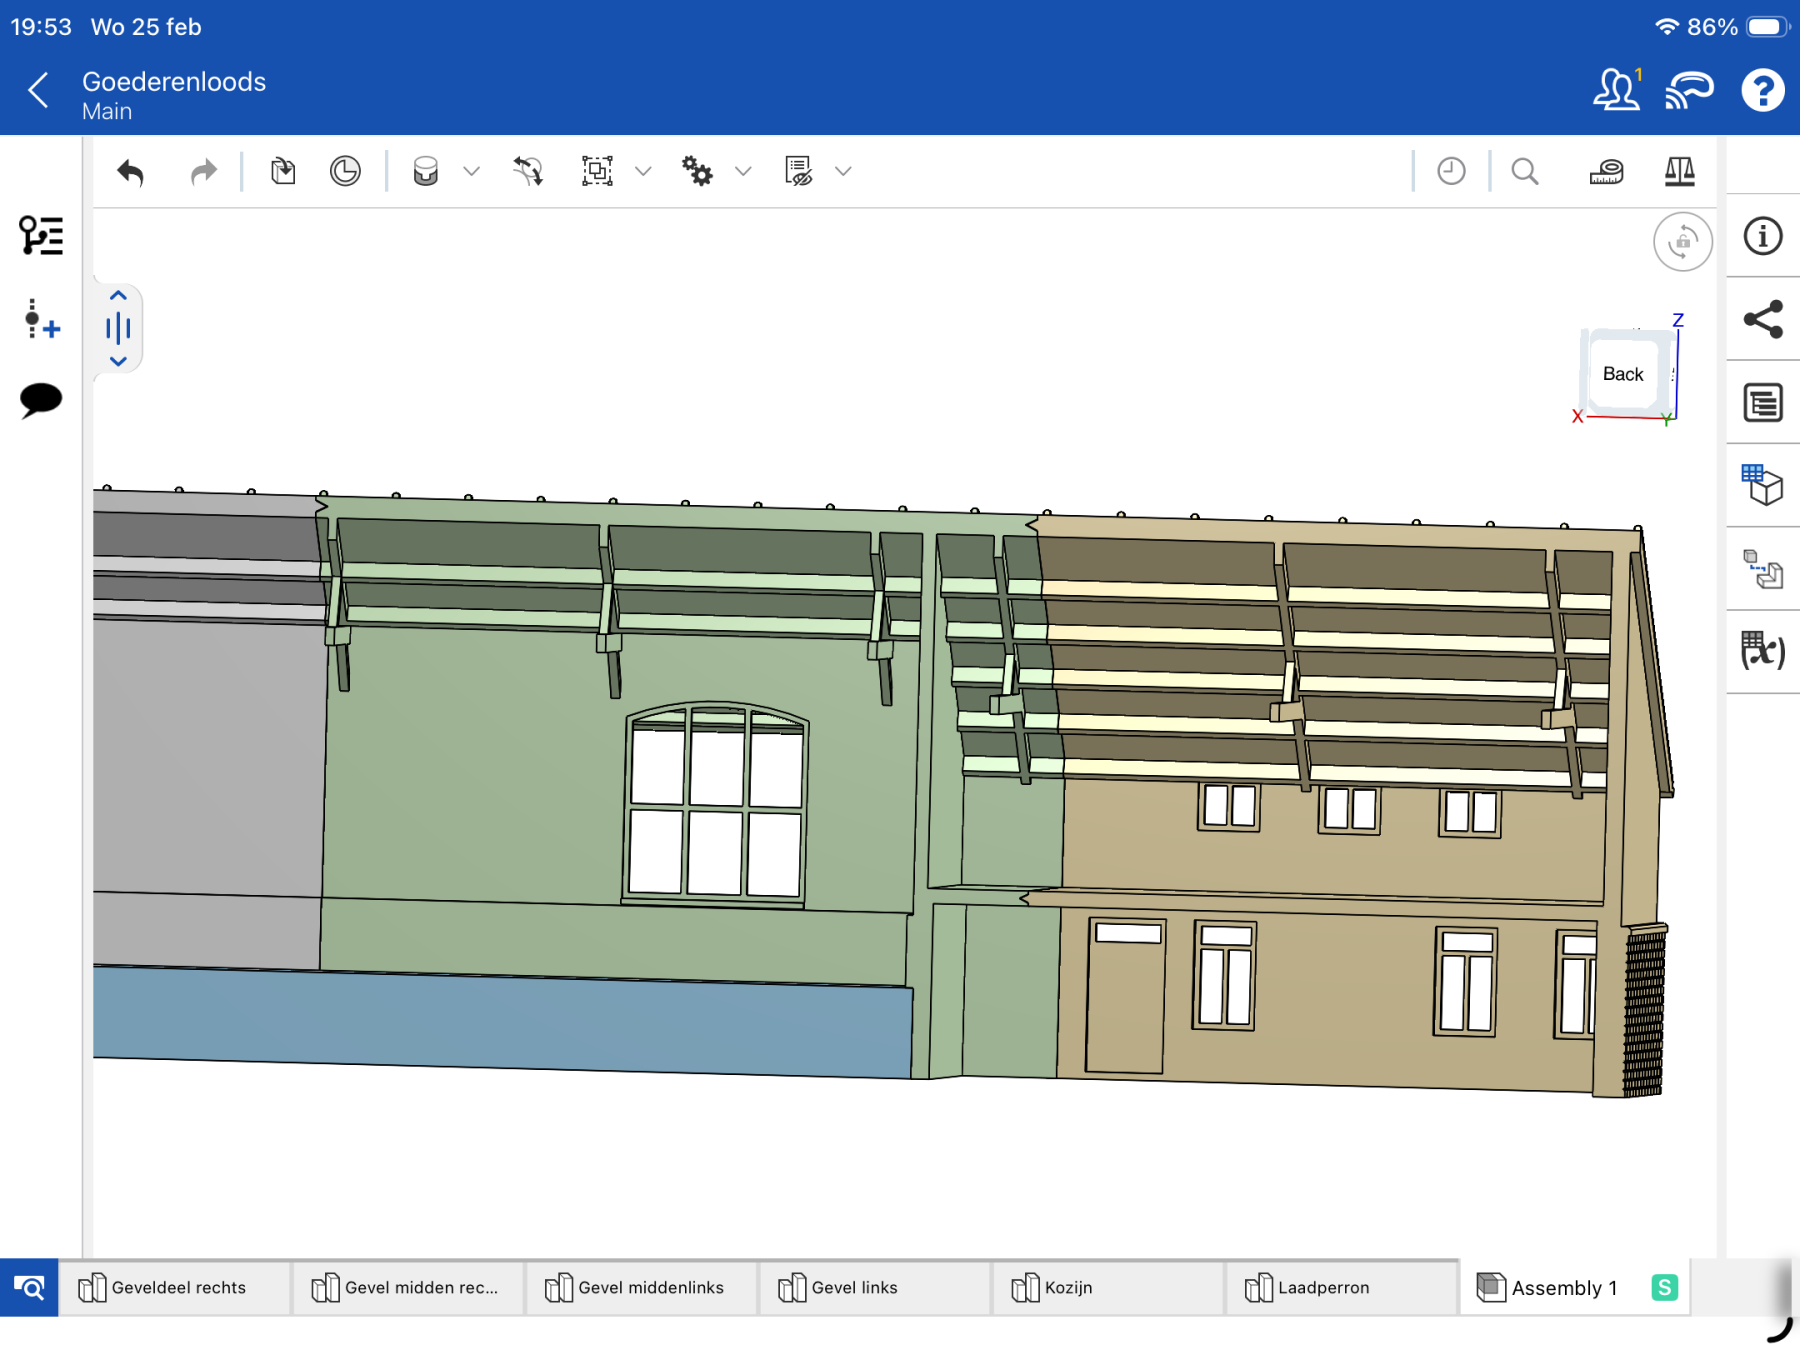
Task: Expand dropdown next to gears mate tool
Action: pos(743,172)
